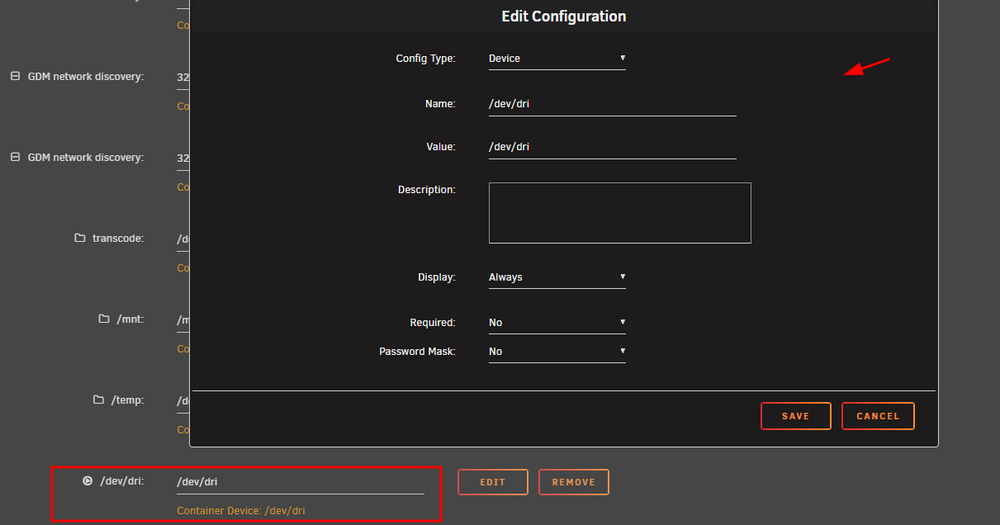
Task: Cancel the Edit Configuration dialog
Action: pos(878,416)
